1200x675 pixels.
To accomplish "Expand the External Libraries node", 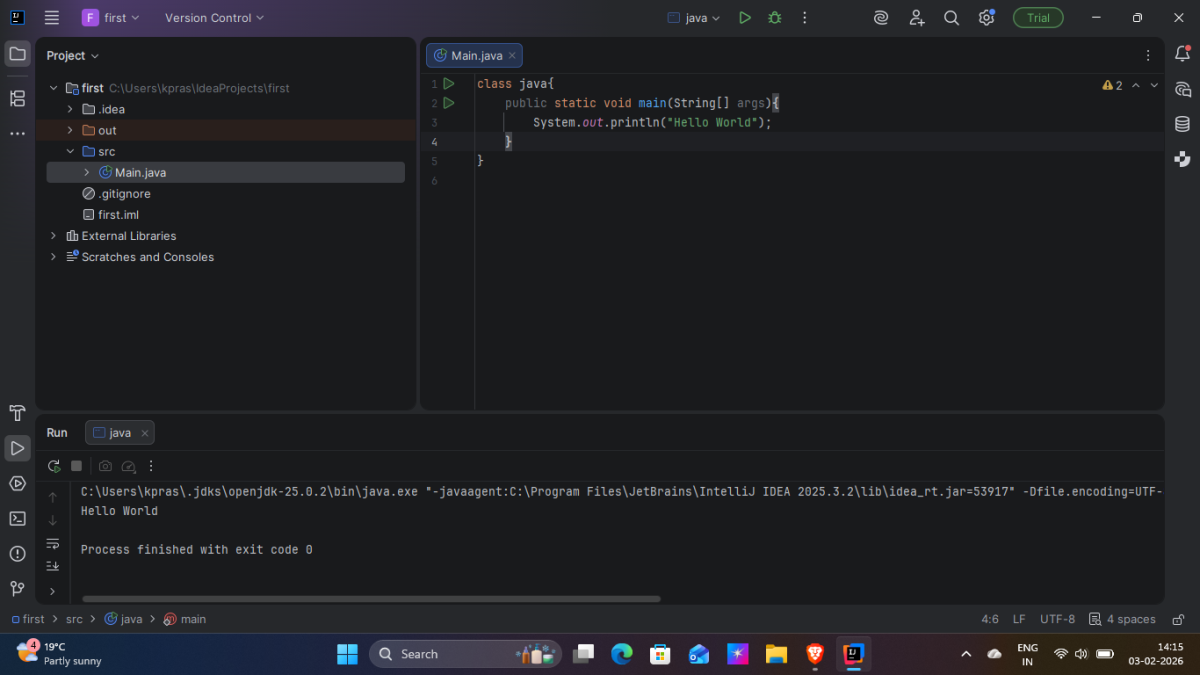I will pos(54,236).
